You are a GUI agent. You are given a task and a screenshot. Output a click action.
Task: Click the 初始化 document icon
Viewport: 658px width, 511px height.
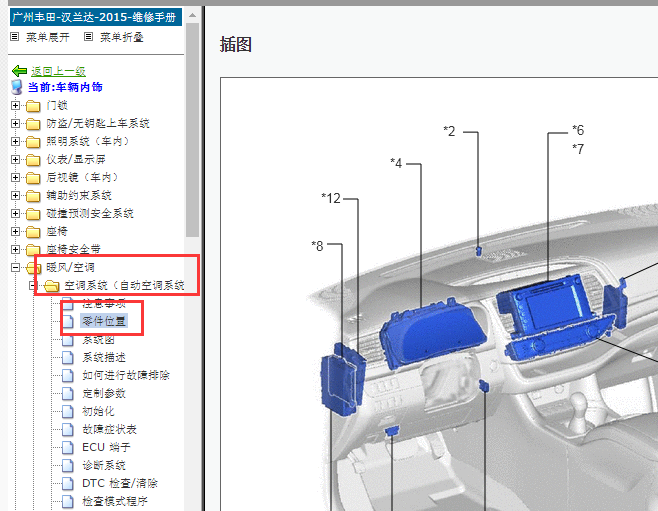(x=68, y=412)
